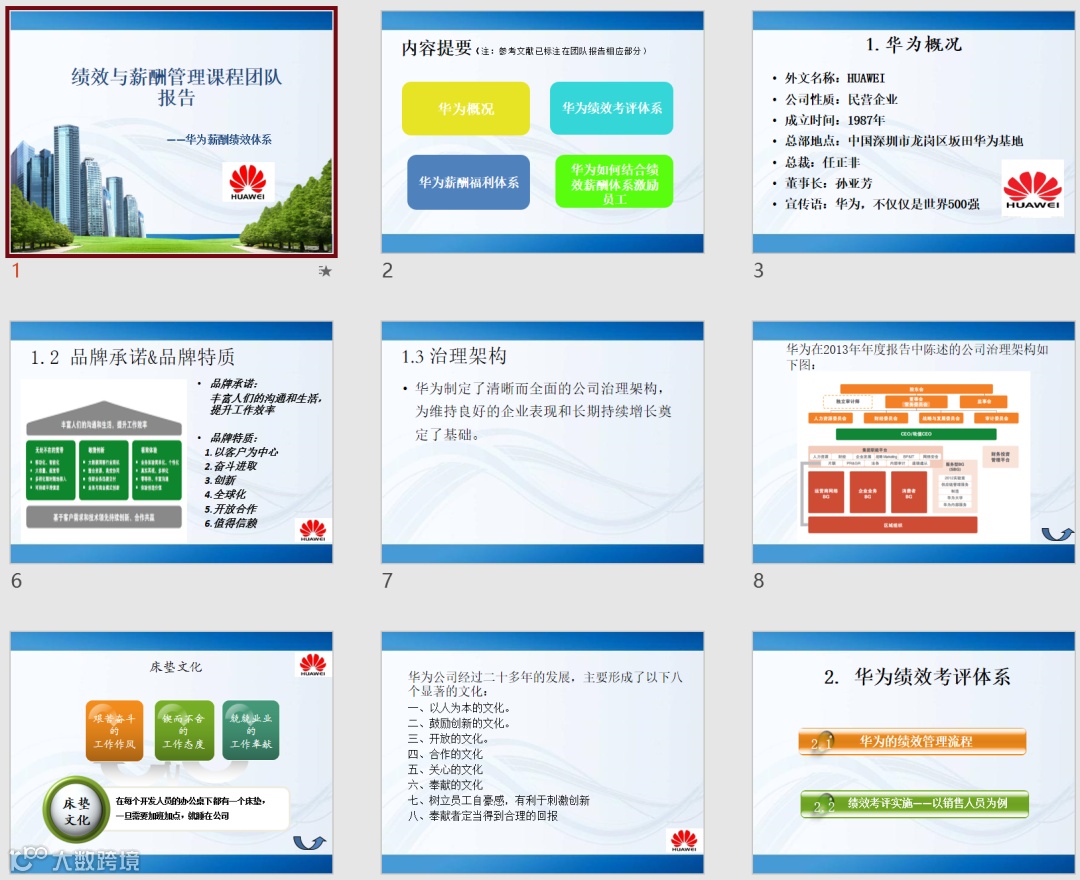1080x880 pixels.
Task: Click the 2.1 华为的绩效管理流程 bar
Action: pos(913,742)
